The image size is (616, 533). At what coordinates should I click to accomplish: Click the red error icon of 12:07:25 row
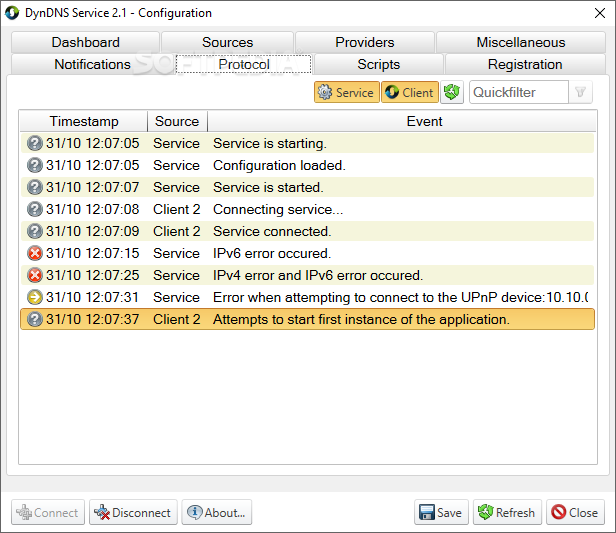click(x=35, y=275)
